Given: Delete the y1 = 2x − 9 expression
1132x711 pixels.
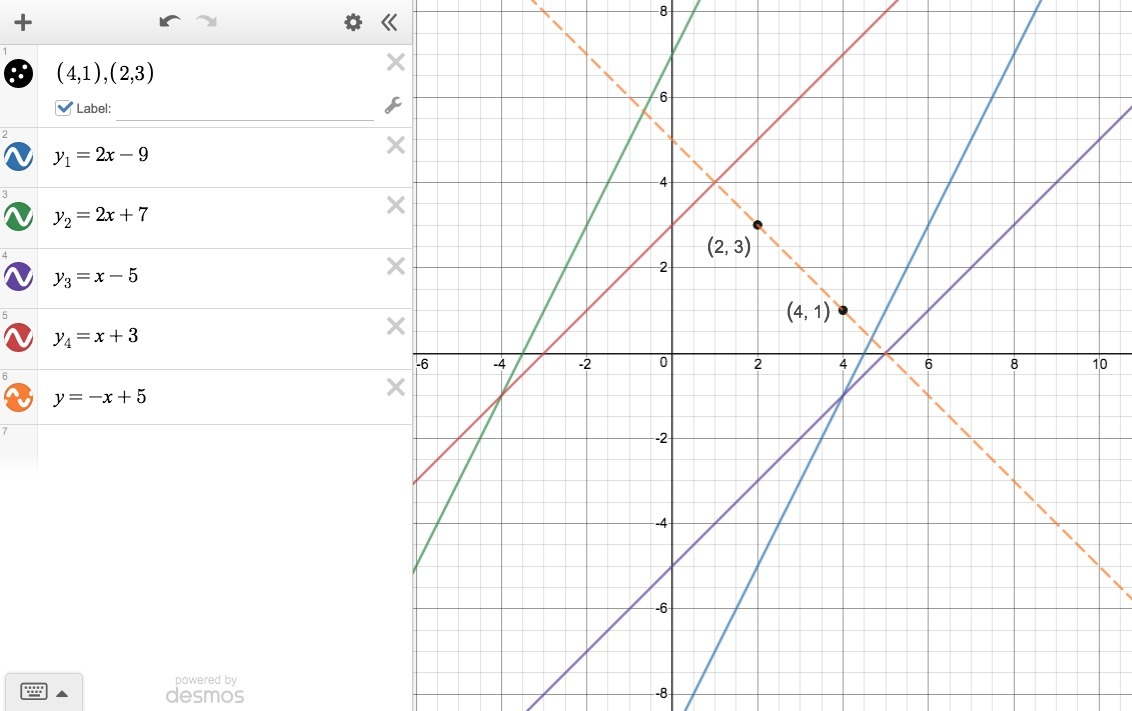Looking at the screenshot, I should pyautogui.click(x=396, y=145).
